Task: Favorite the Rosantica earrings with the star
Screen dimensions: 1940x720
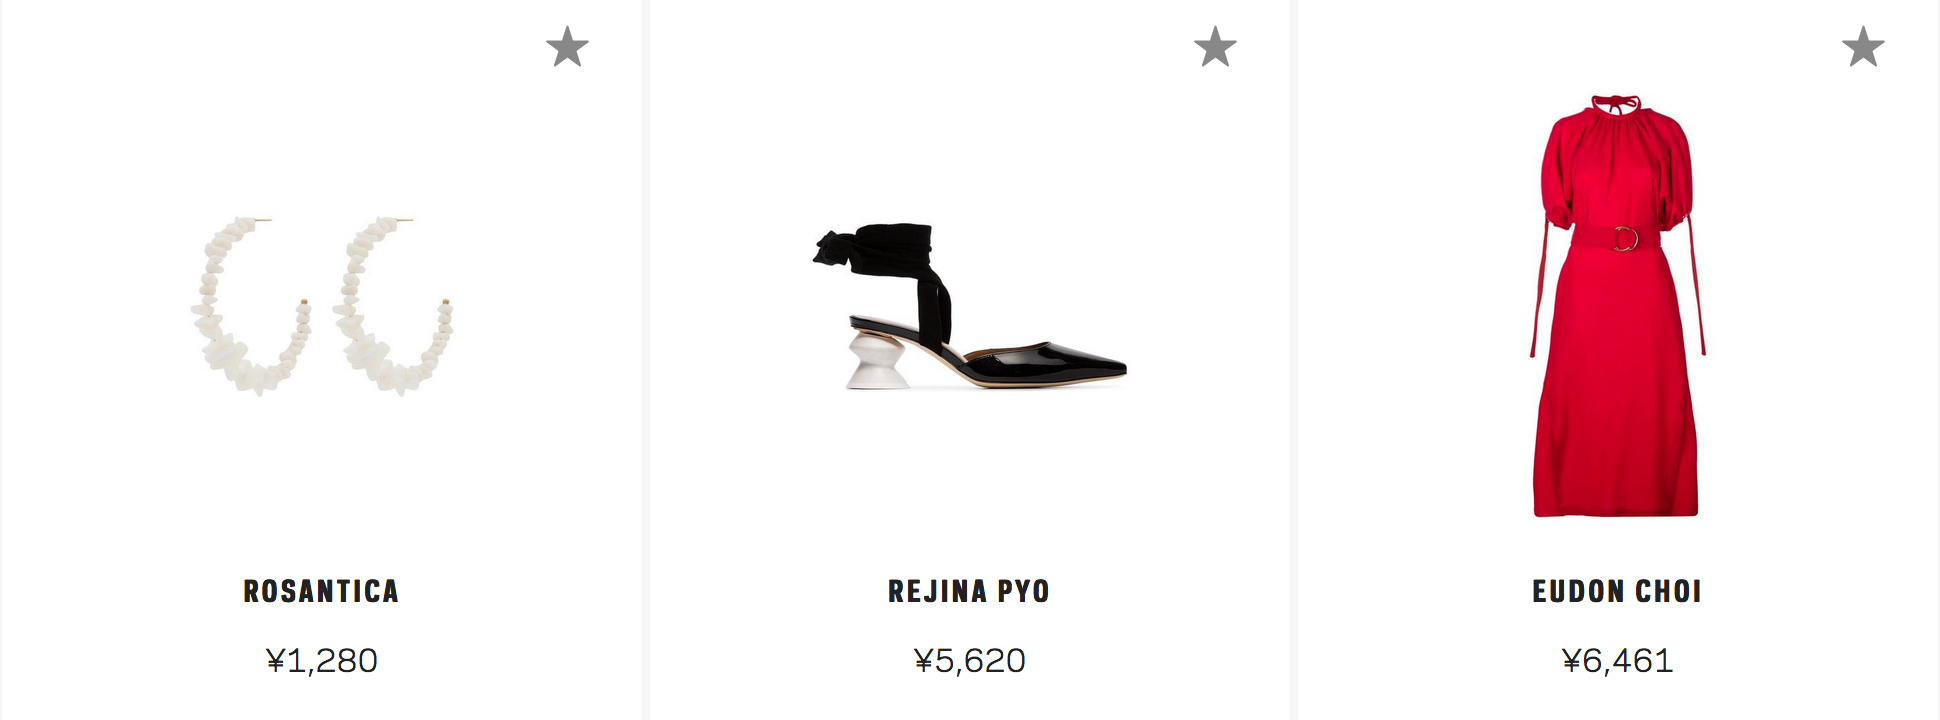Action: pos(567,47)
